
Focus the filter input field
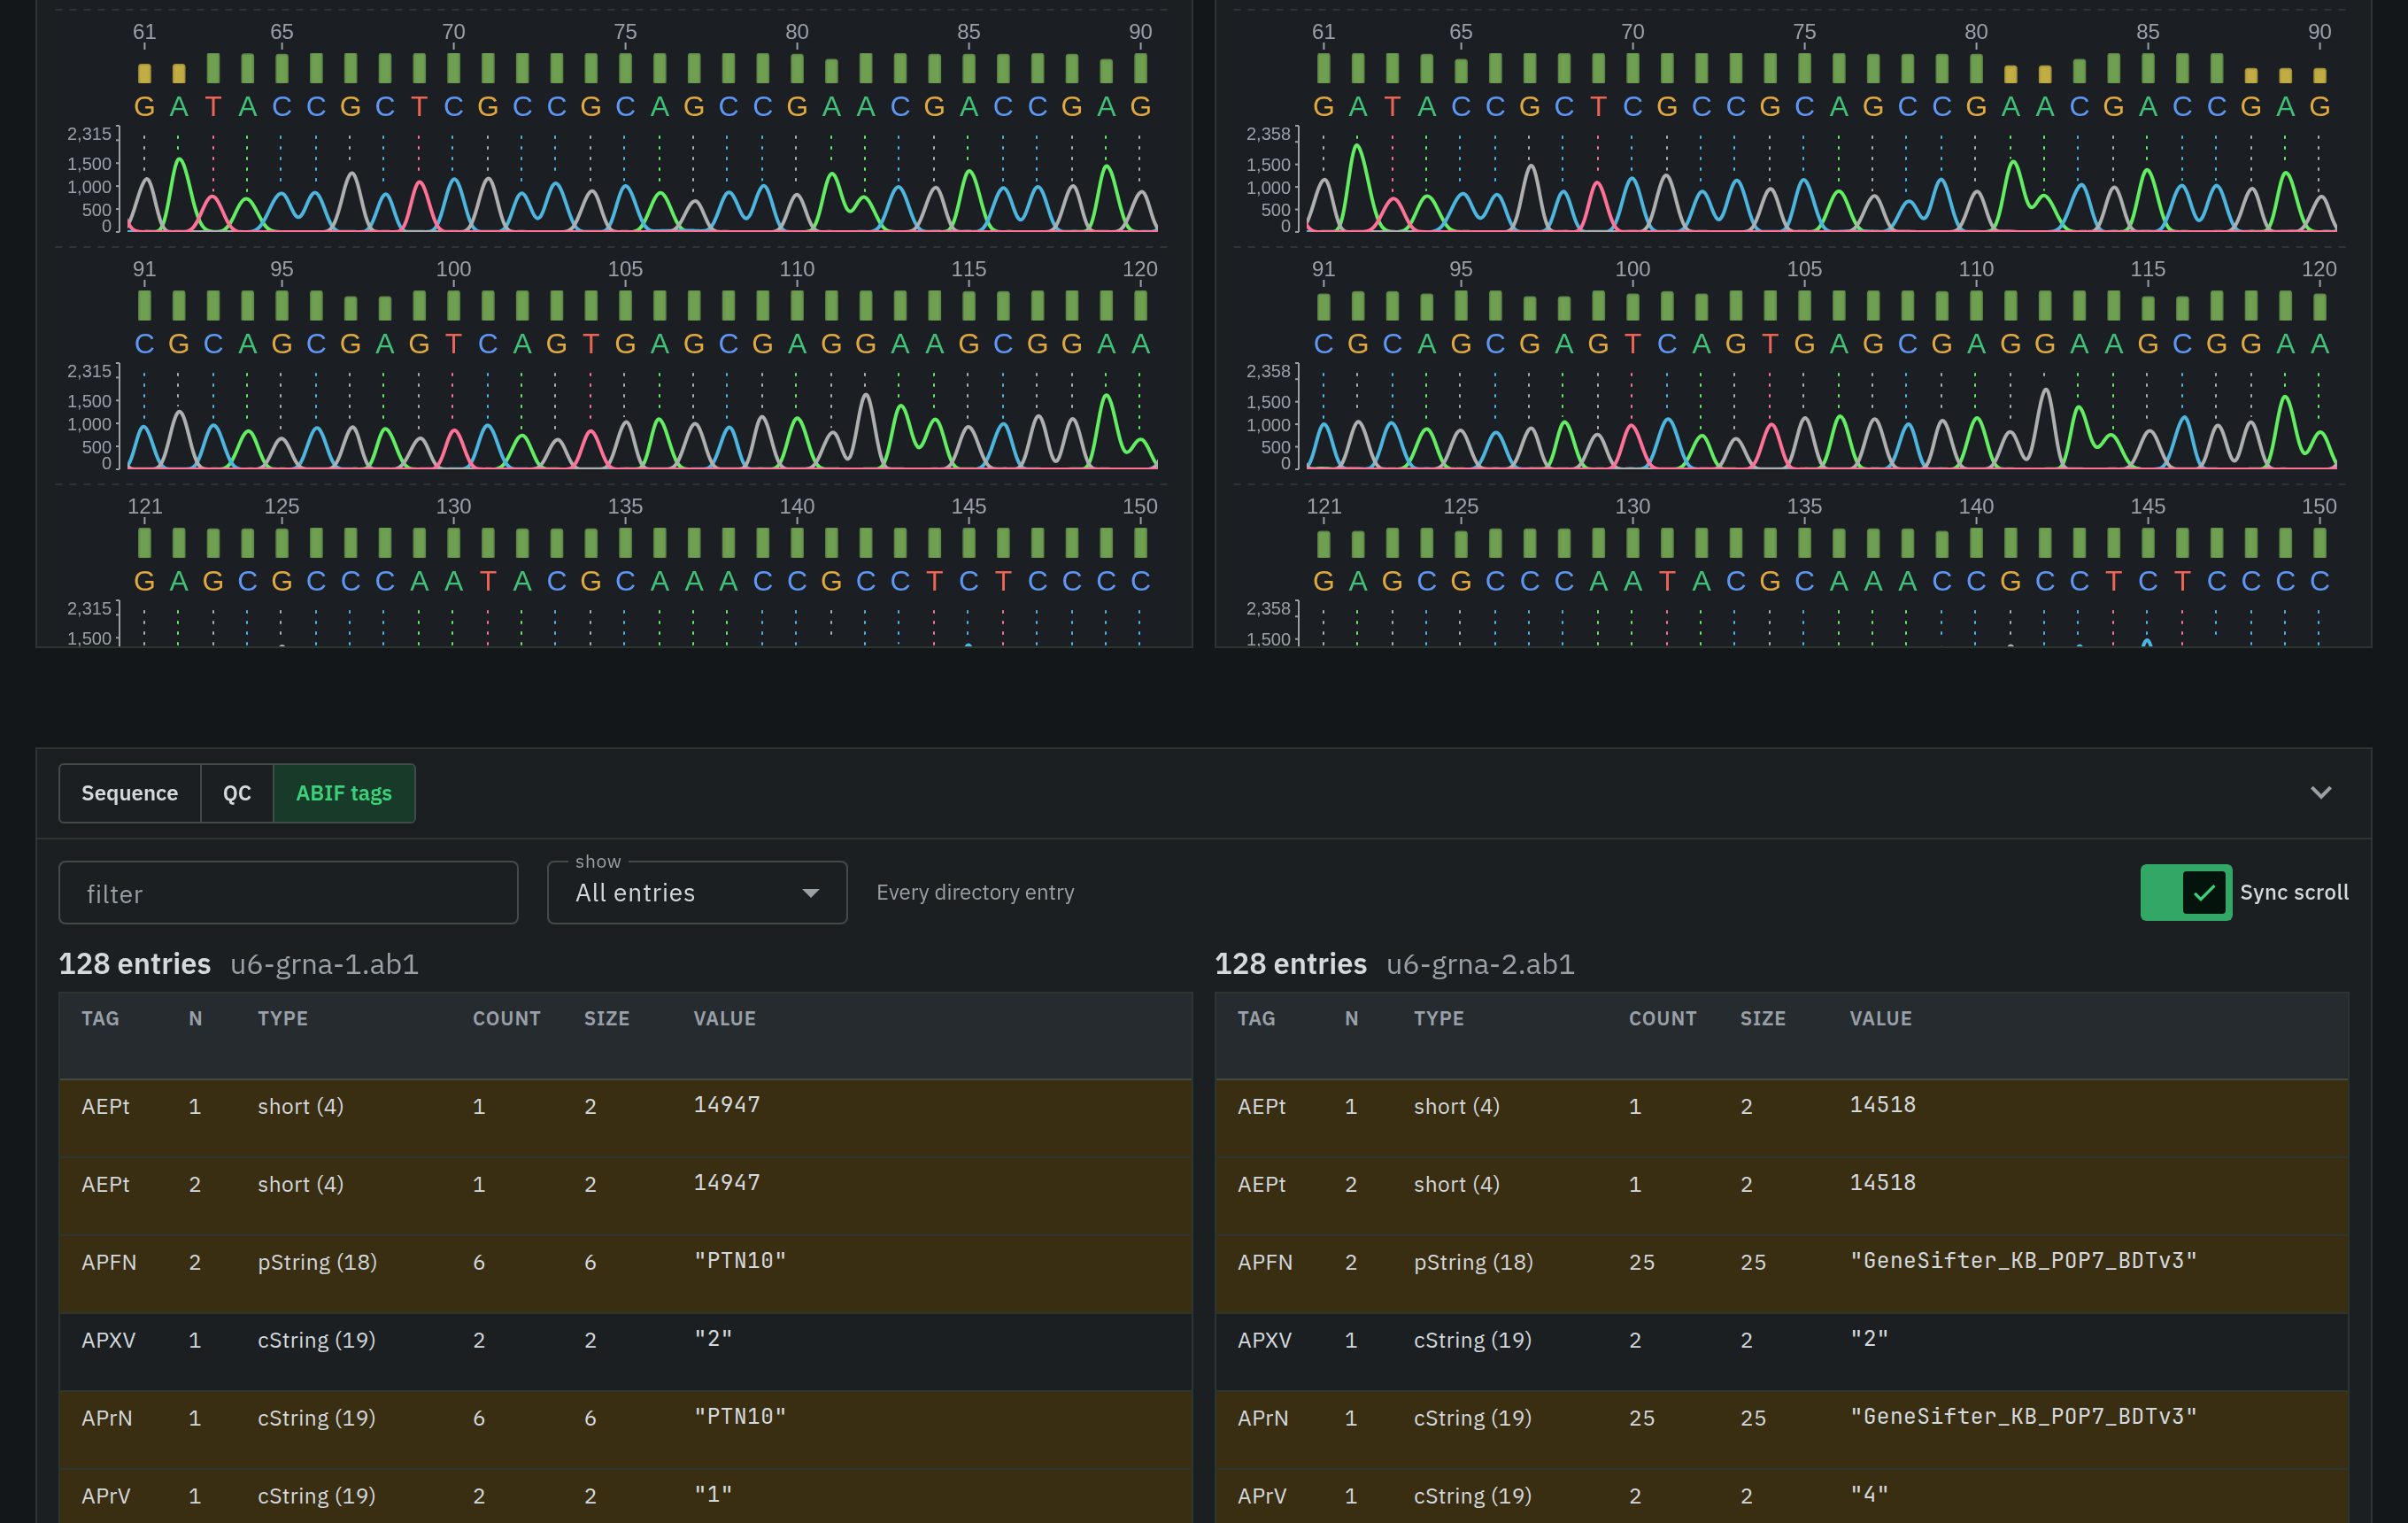click(x=288, y=893)
